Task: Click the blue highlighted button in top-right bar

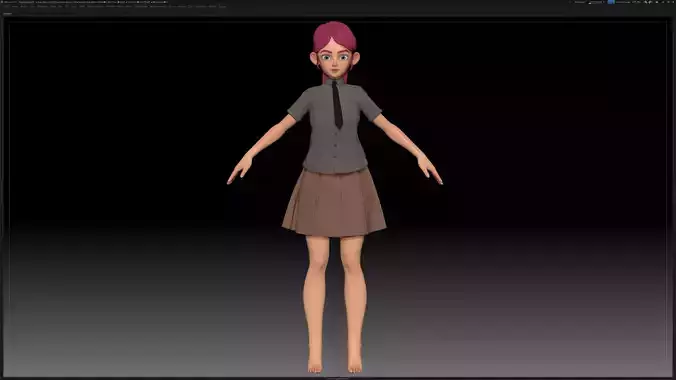Action: [x=611, y=2]
